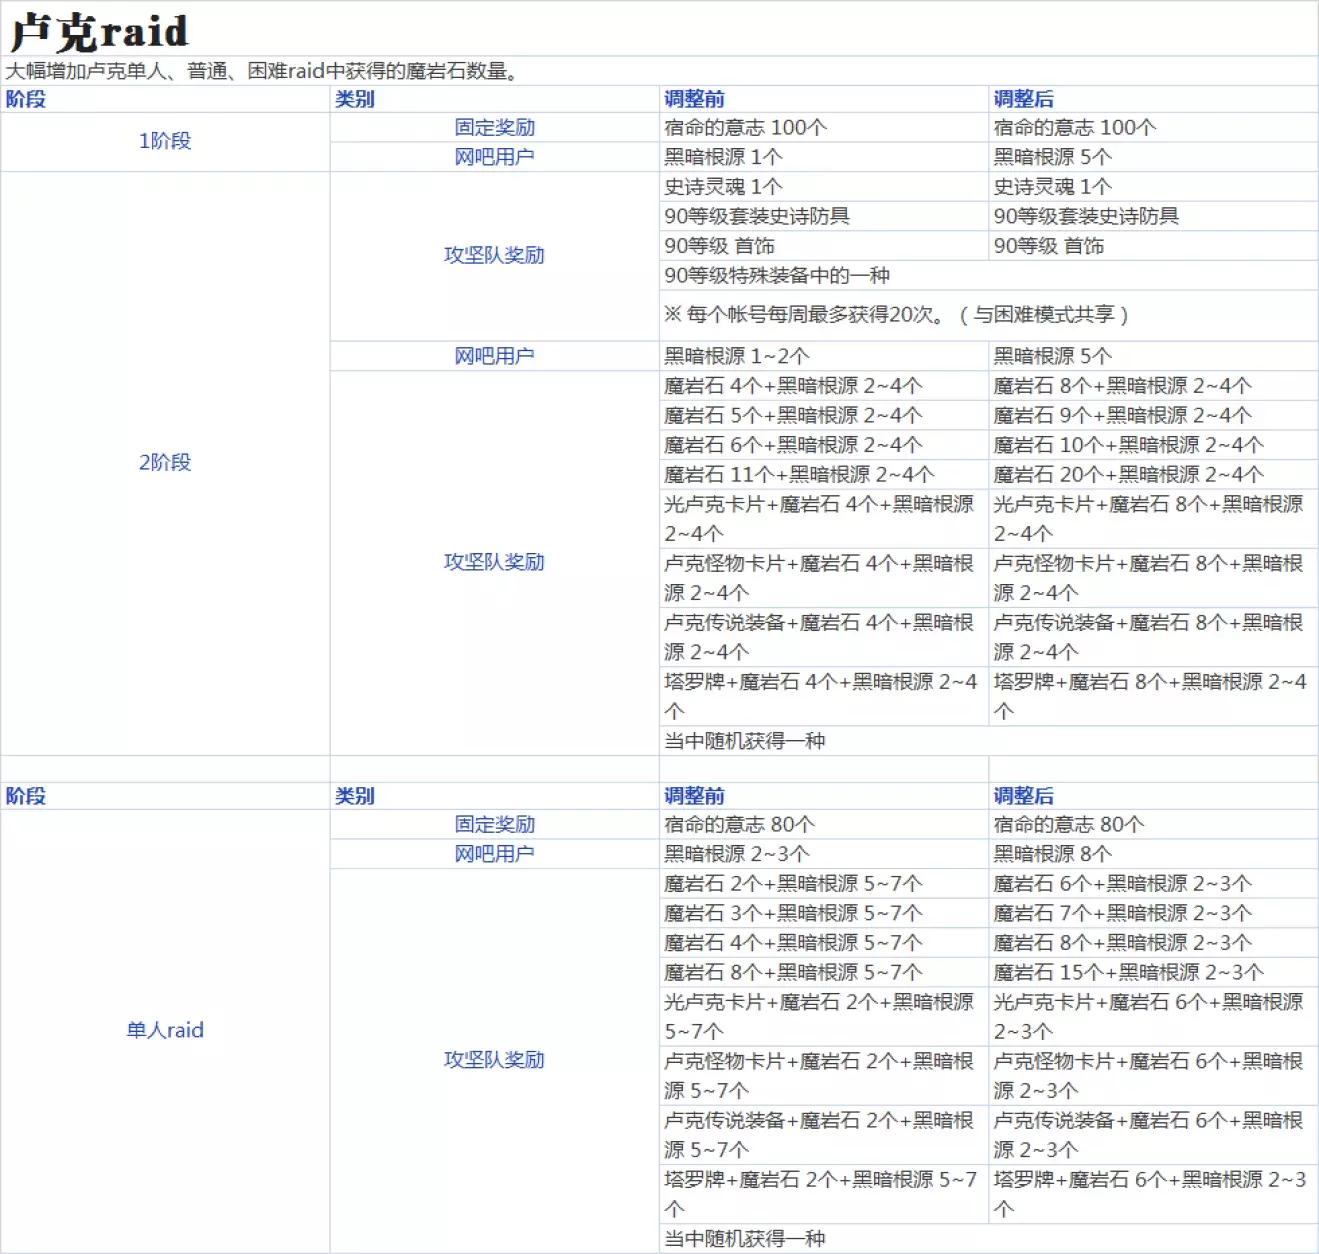This screenshot has height=1254, width=1319.
Task: Click the 单人raid stage label
Action: tap(163, 1029)
